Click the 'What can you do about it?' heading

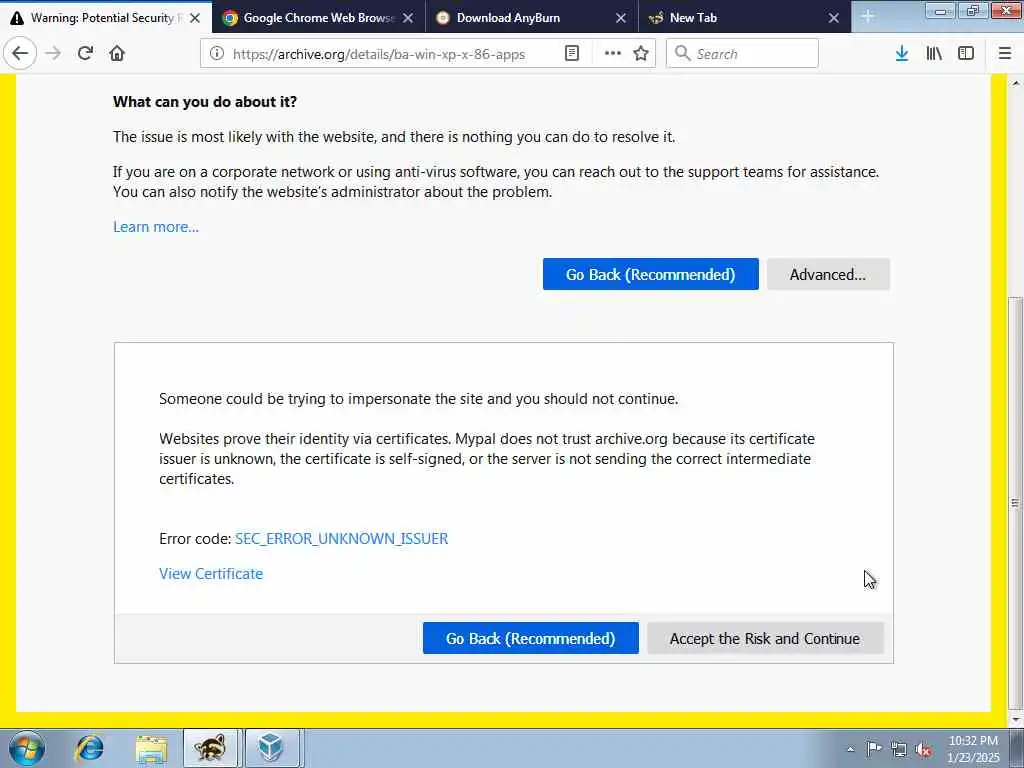(x=205, y=102)
